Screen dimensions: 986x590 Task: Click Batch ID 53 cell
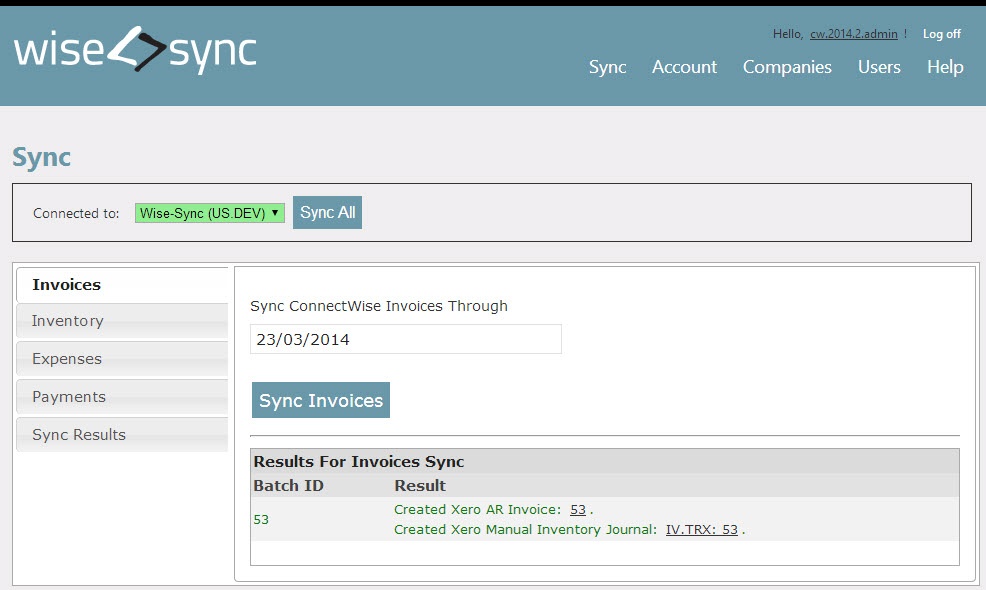pos(261,520)
